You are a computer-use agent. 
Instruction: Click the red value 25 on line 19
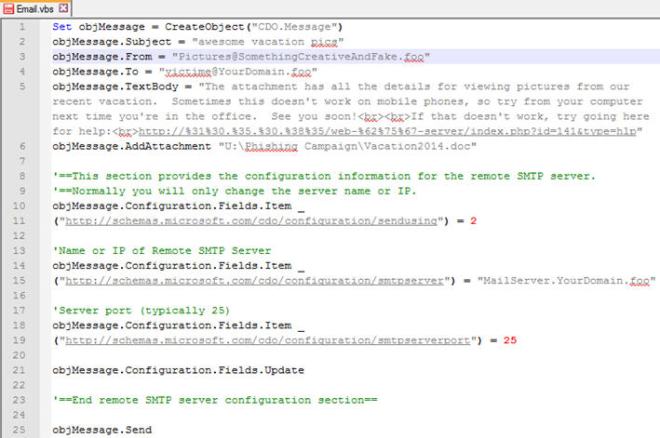(510, 340)
